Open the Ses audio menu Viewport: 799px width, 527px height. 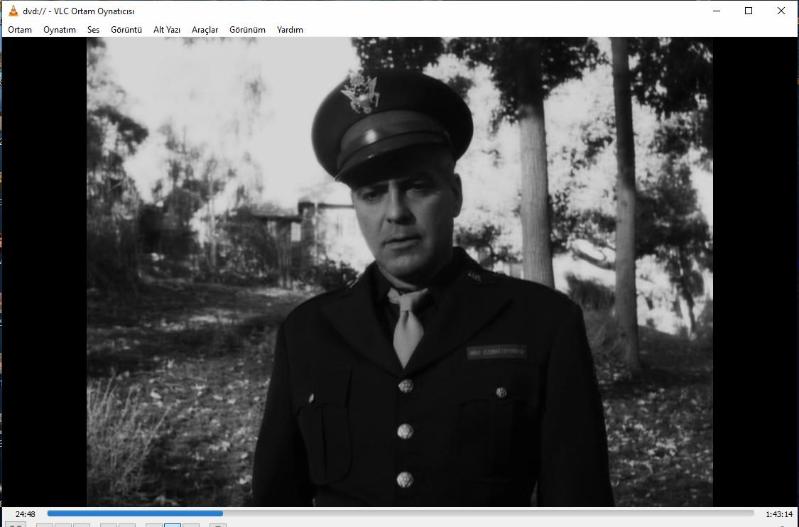point(93,30)
